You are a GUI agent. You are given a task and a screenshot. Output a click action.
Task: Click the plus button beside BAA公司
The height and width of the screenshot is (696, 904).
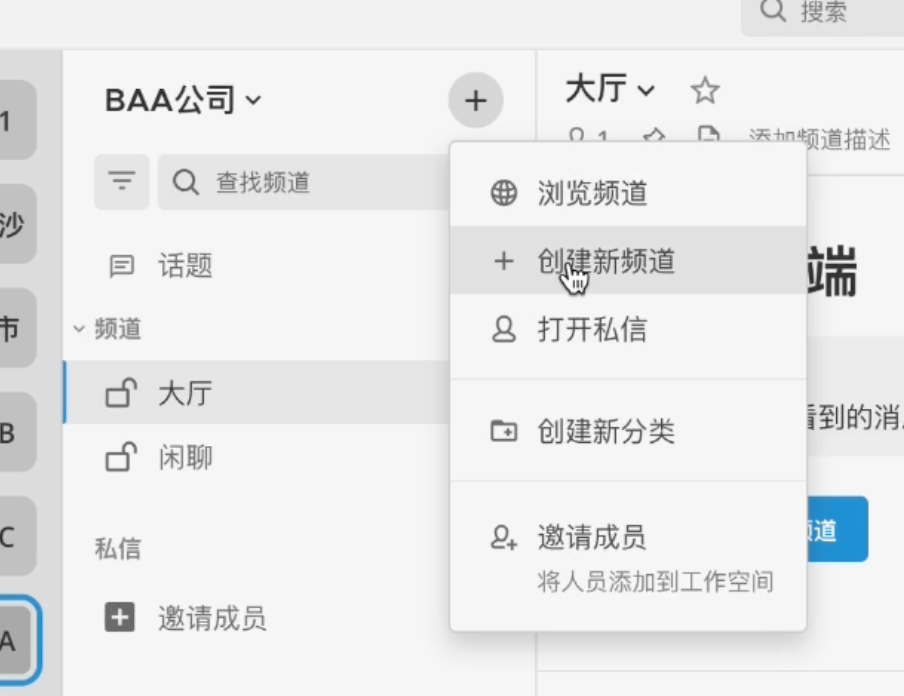coord(475,100)
